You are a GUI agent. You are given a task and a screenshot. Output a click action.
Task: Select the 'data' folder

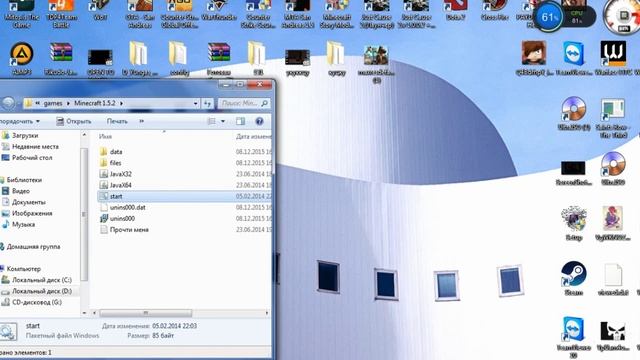pyautogui.click(x=116, y=152)
